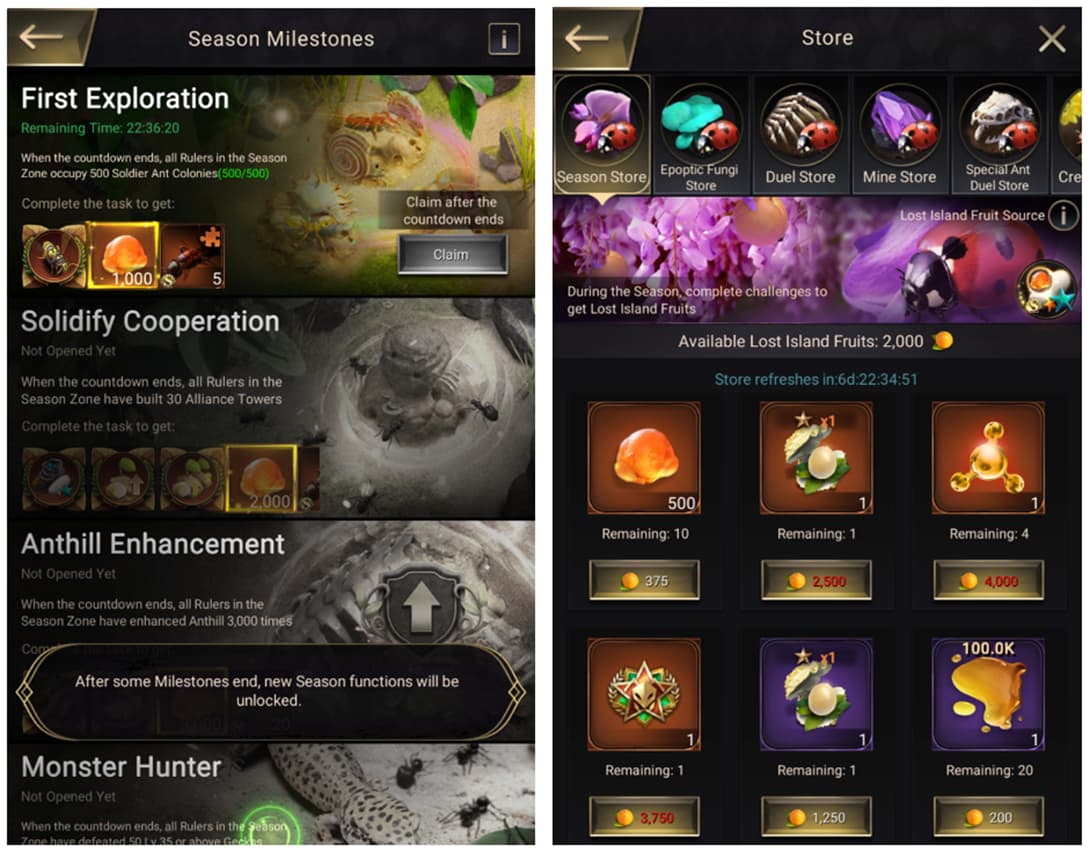
Task: Tap the 1,000 amber reward icon
Action: (x=123, y=256)
